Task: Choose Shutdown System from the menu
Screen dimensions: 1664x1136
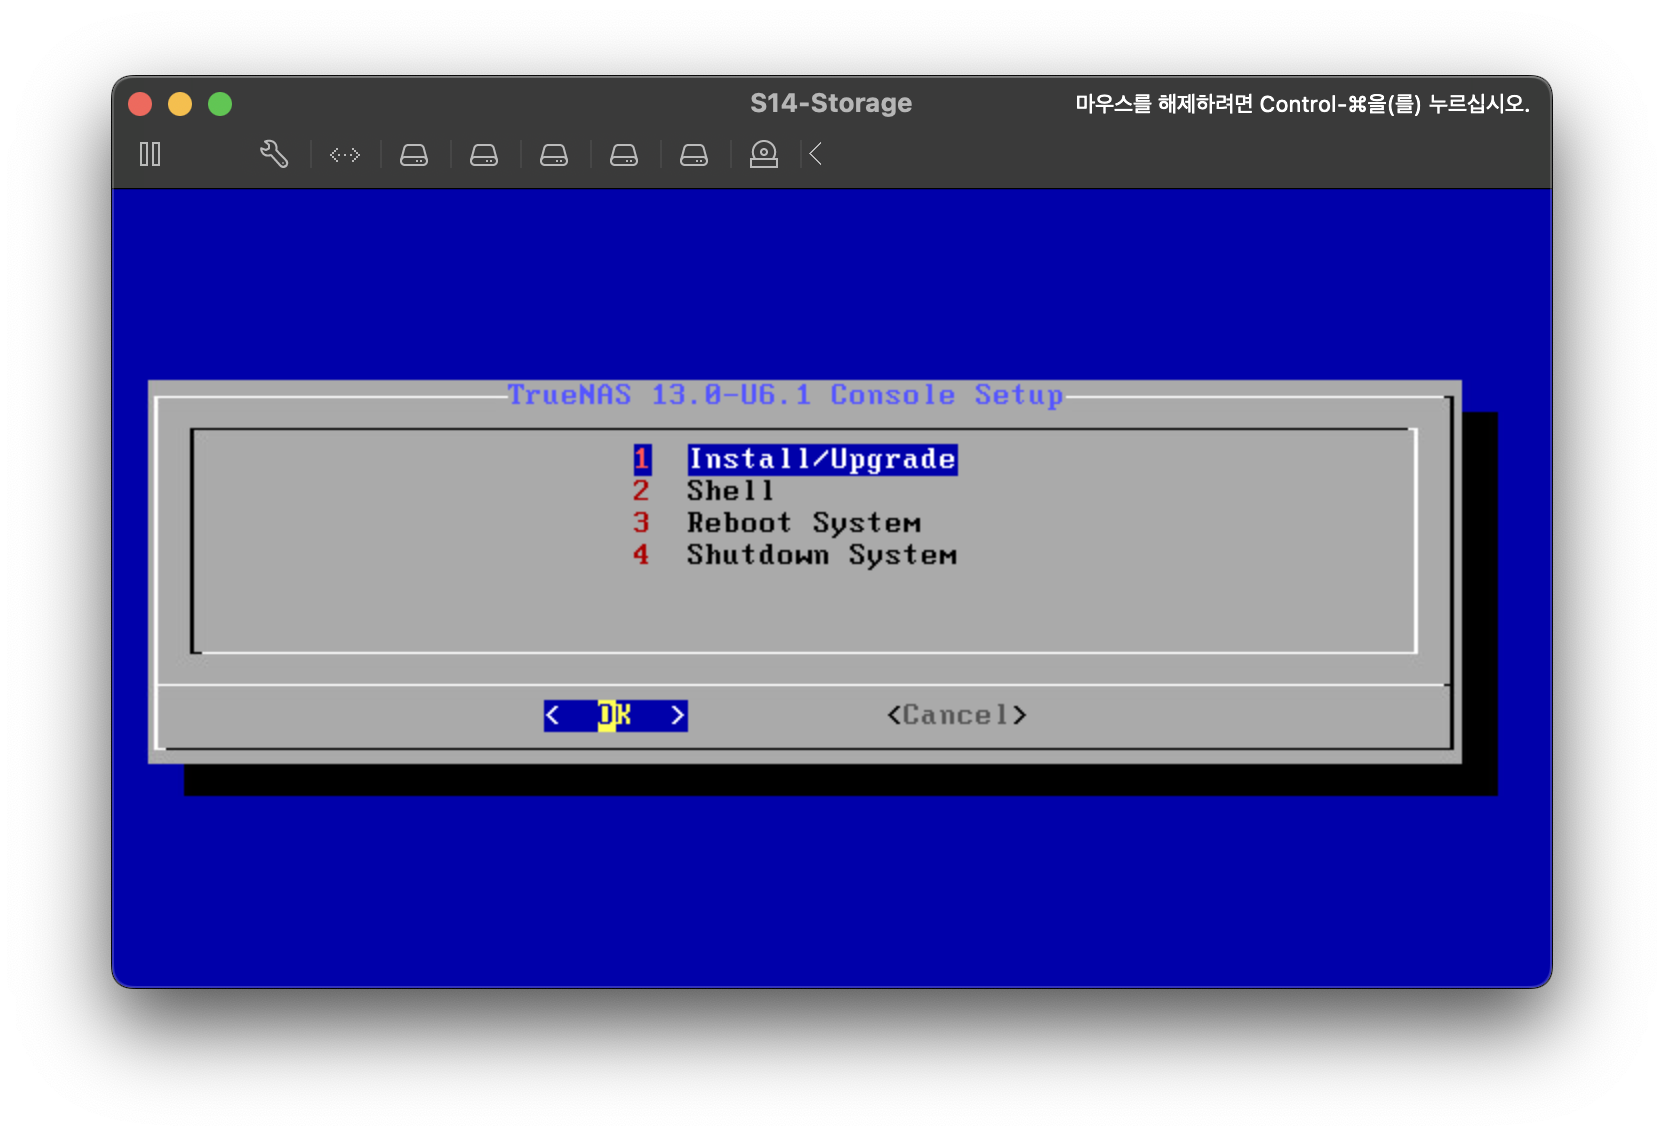Action: [822, 555]
